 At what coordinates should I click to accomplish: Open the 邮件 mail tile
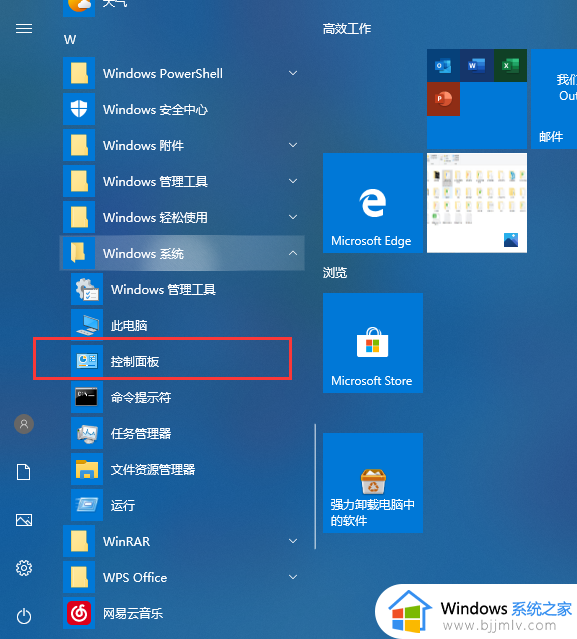tap(554, 99)
